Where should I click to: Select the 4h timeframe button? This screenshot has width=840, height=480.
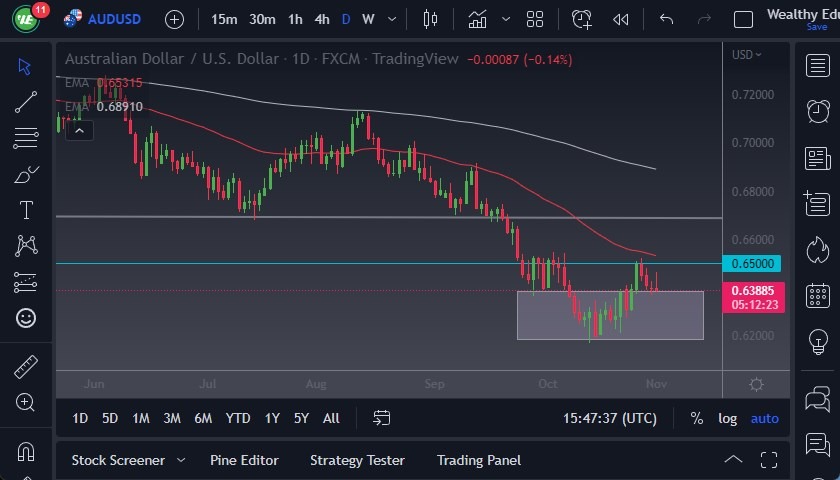tap(321, 19)
